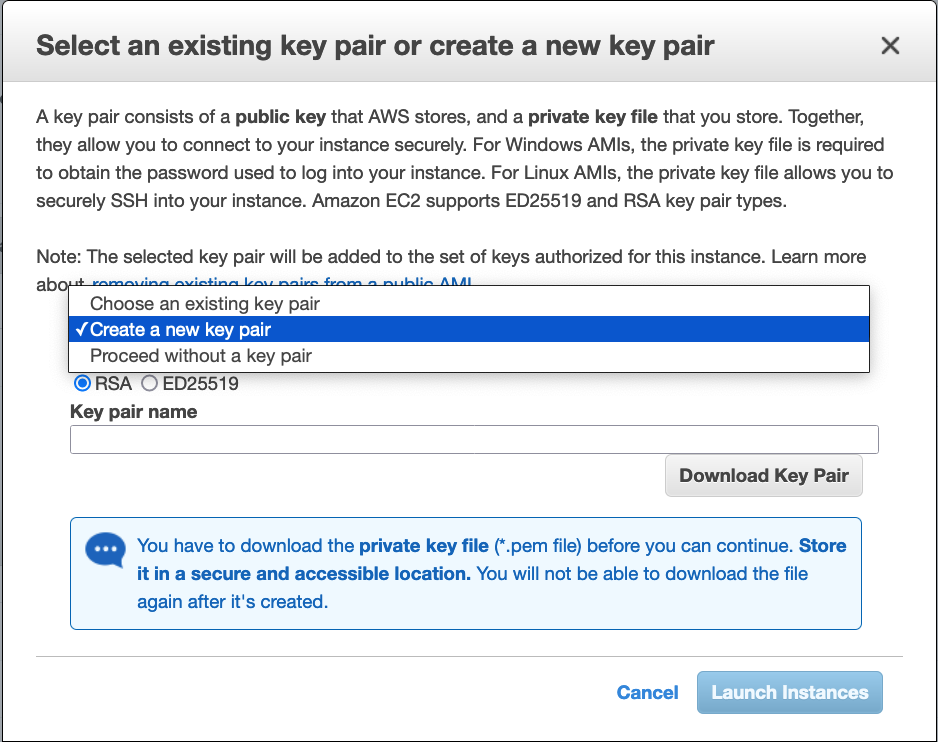Click 'Store it in a secure' bold text
938x742 pixels.
click(x=303, y=574)
